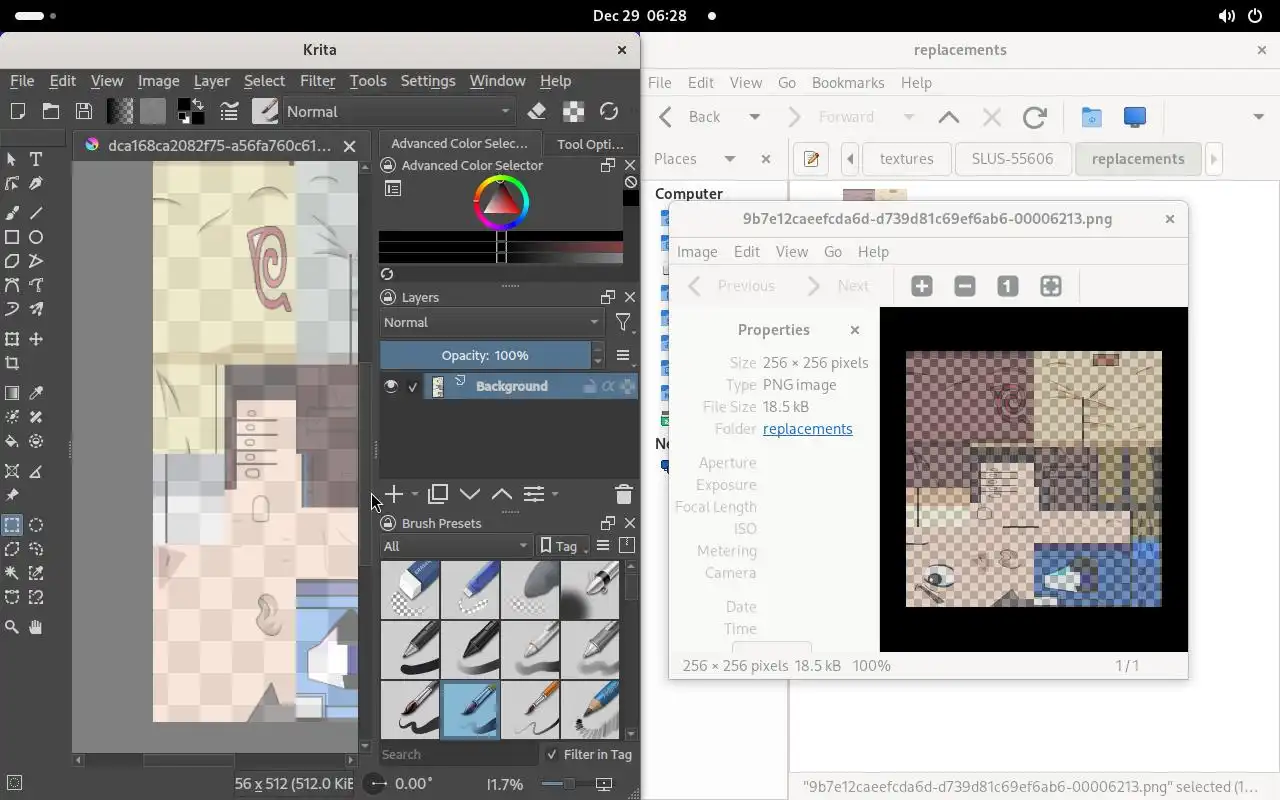Open Krita blending mode Normal dropdown
The image size is (1280, 800).
pyautogui.click(x=399, y=111)
